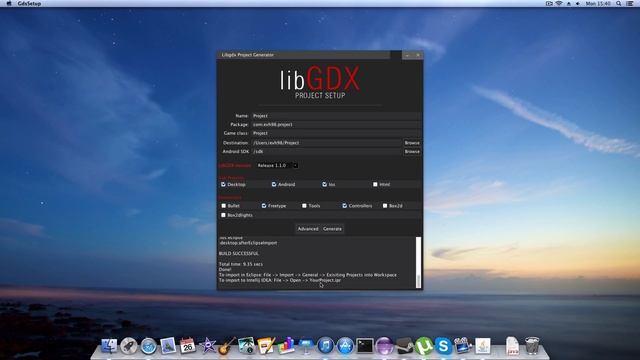640x360 pixels.
Task: Uncheck the Ios sub project checkbox
Action: coord(324,184)
